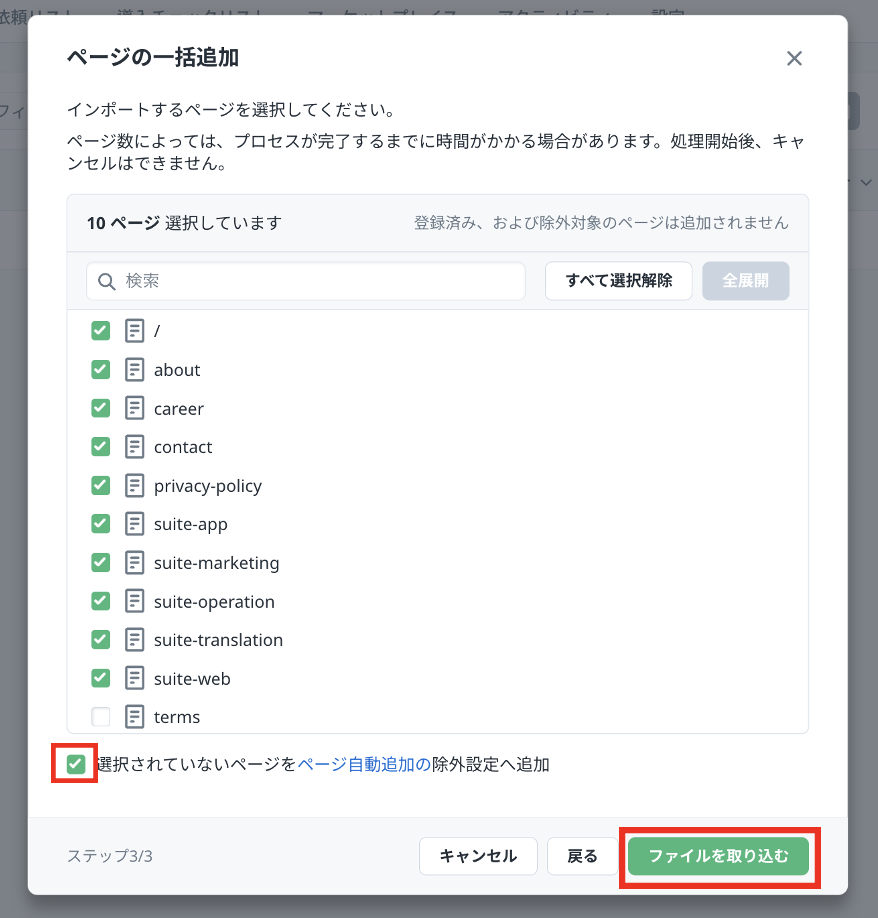Click the magnifier icon in search box

[106, 281]
